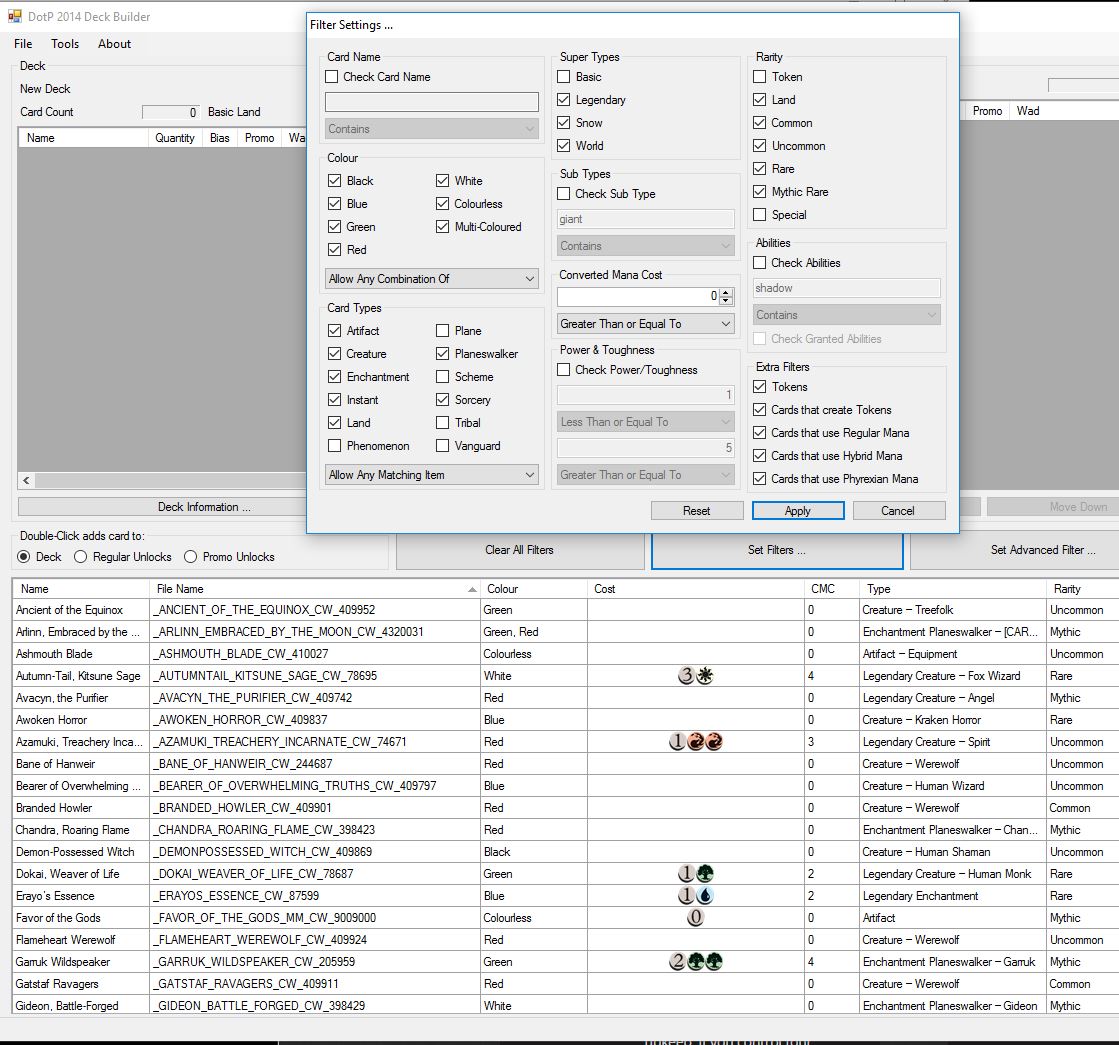Tick the Token rarity checkbox

tap(760, 77)
